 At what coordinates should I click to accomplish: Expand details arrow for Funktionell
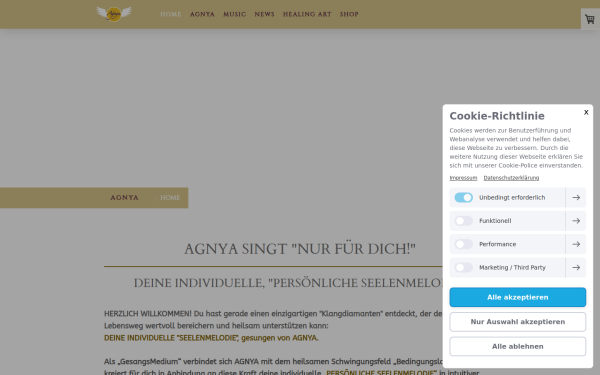pyautogui.click(x=576, y=221)
